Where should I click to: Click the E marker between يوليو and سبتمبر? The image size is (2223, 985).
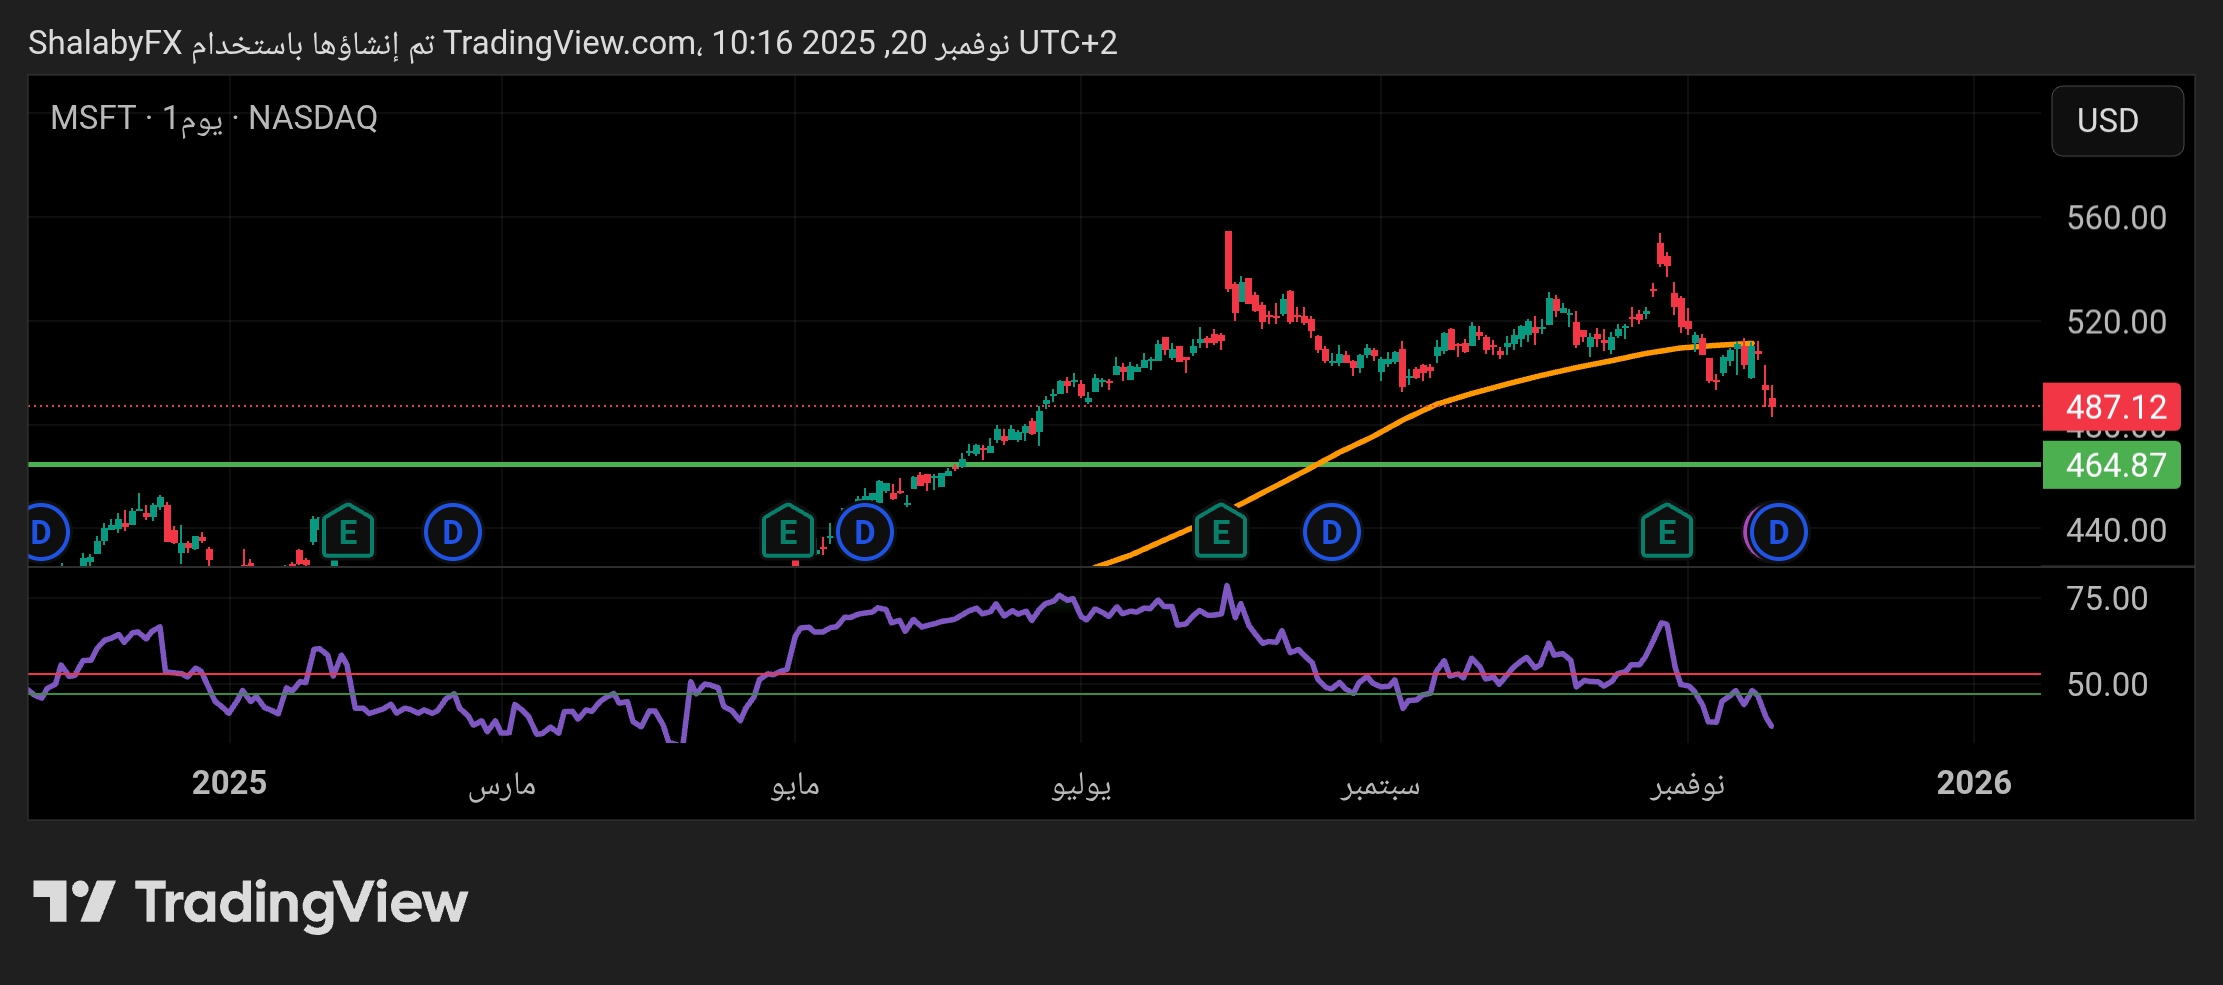1220,532
